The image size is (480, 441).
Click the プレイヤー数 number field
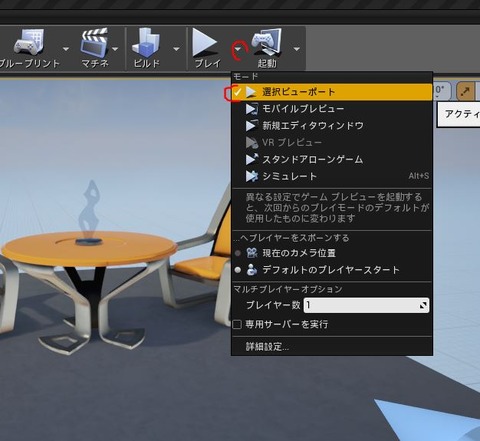pyautogui.click(x=366, y=305)
